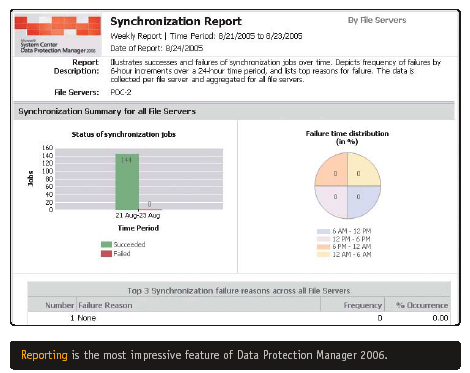Click the 6 AM - 12 PM legend swatch
Image resolution: width=470 pixels, height=373 pixels.
tap(323, 231)
